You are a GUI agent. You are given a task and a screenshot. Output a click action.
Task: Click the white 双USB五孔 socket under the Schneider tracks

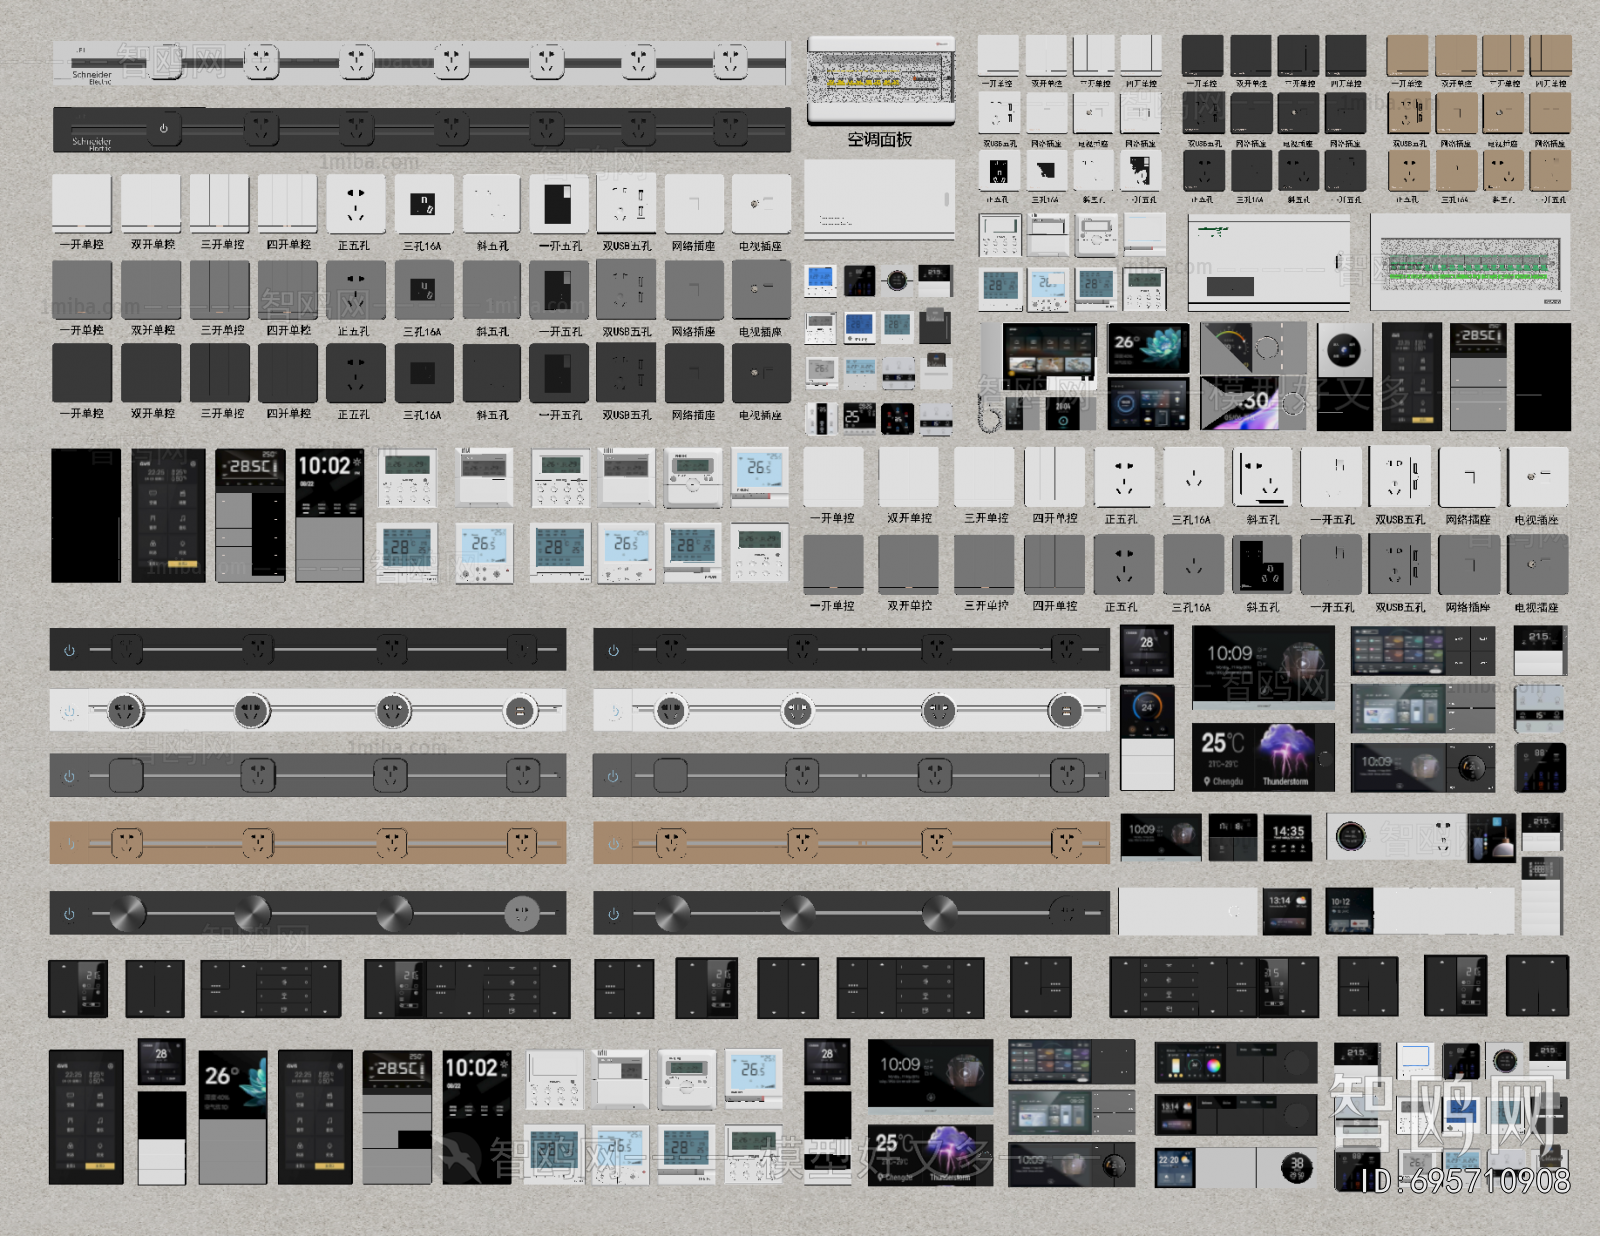(x=626, y=203)
